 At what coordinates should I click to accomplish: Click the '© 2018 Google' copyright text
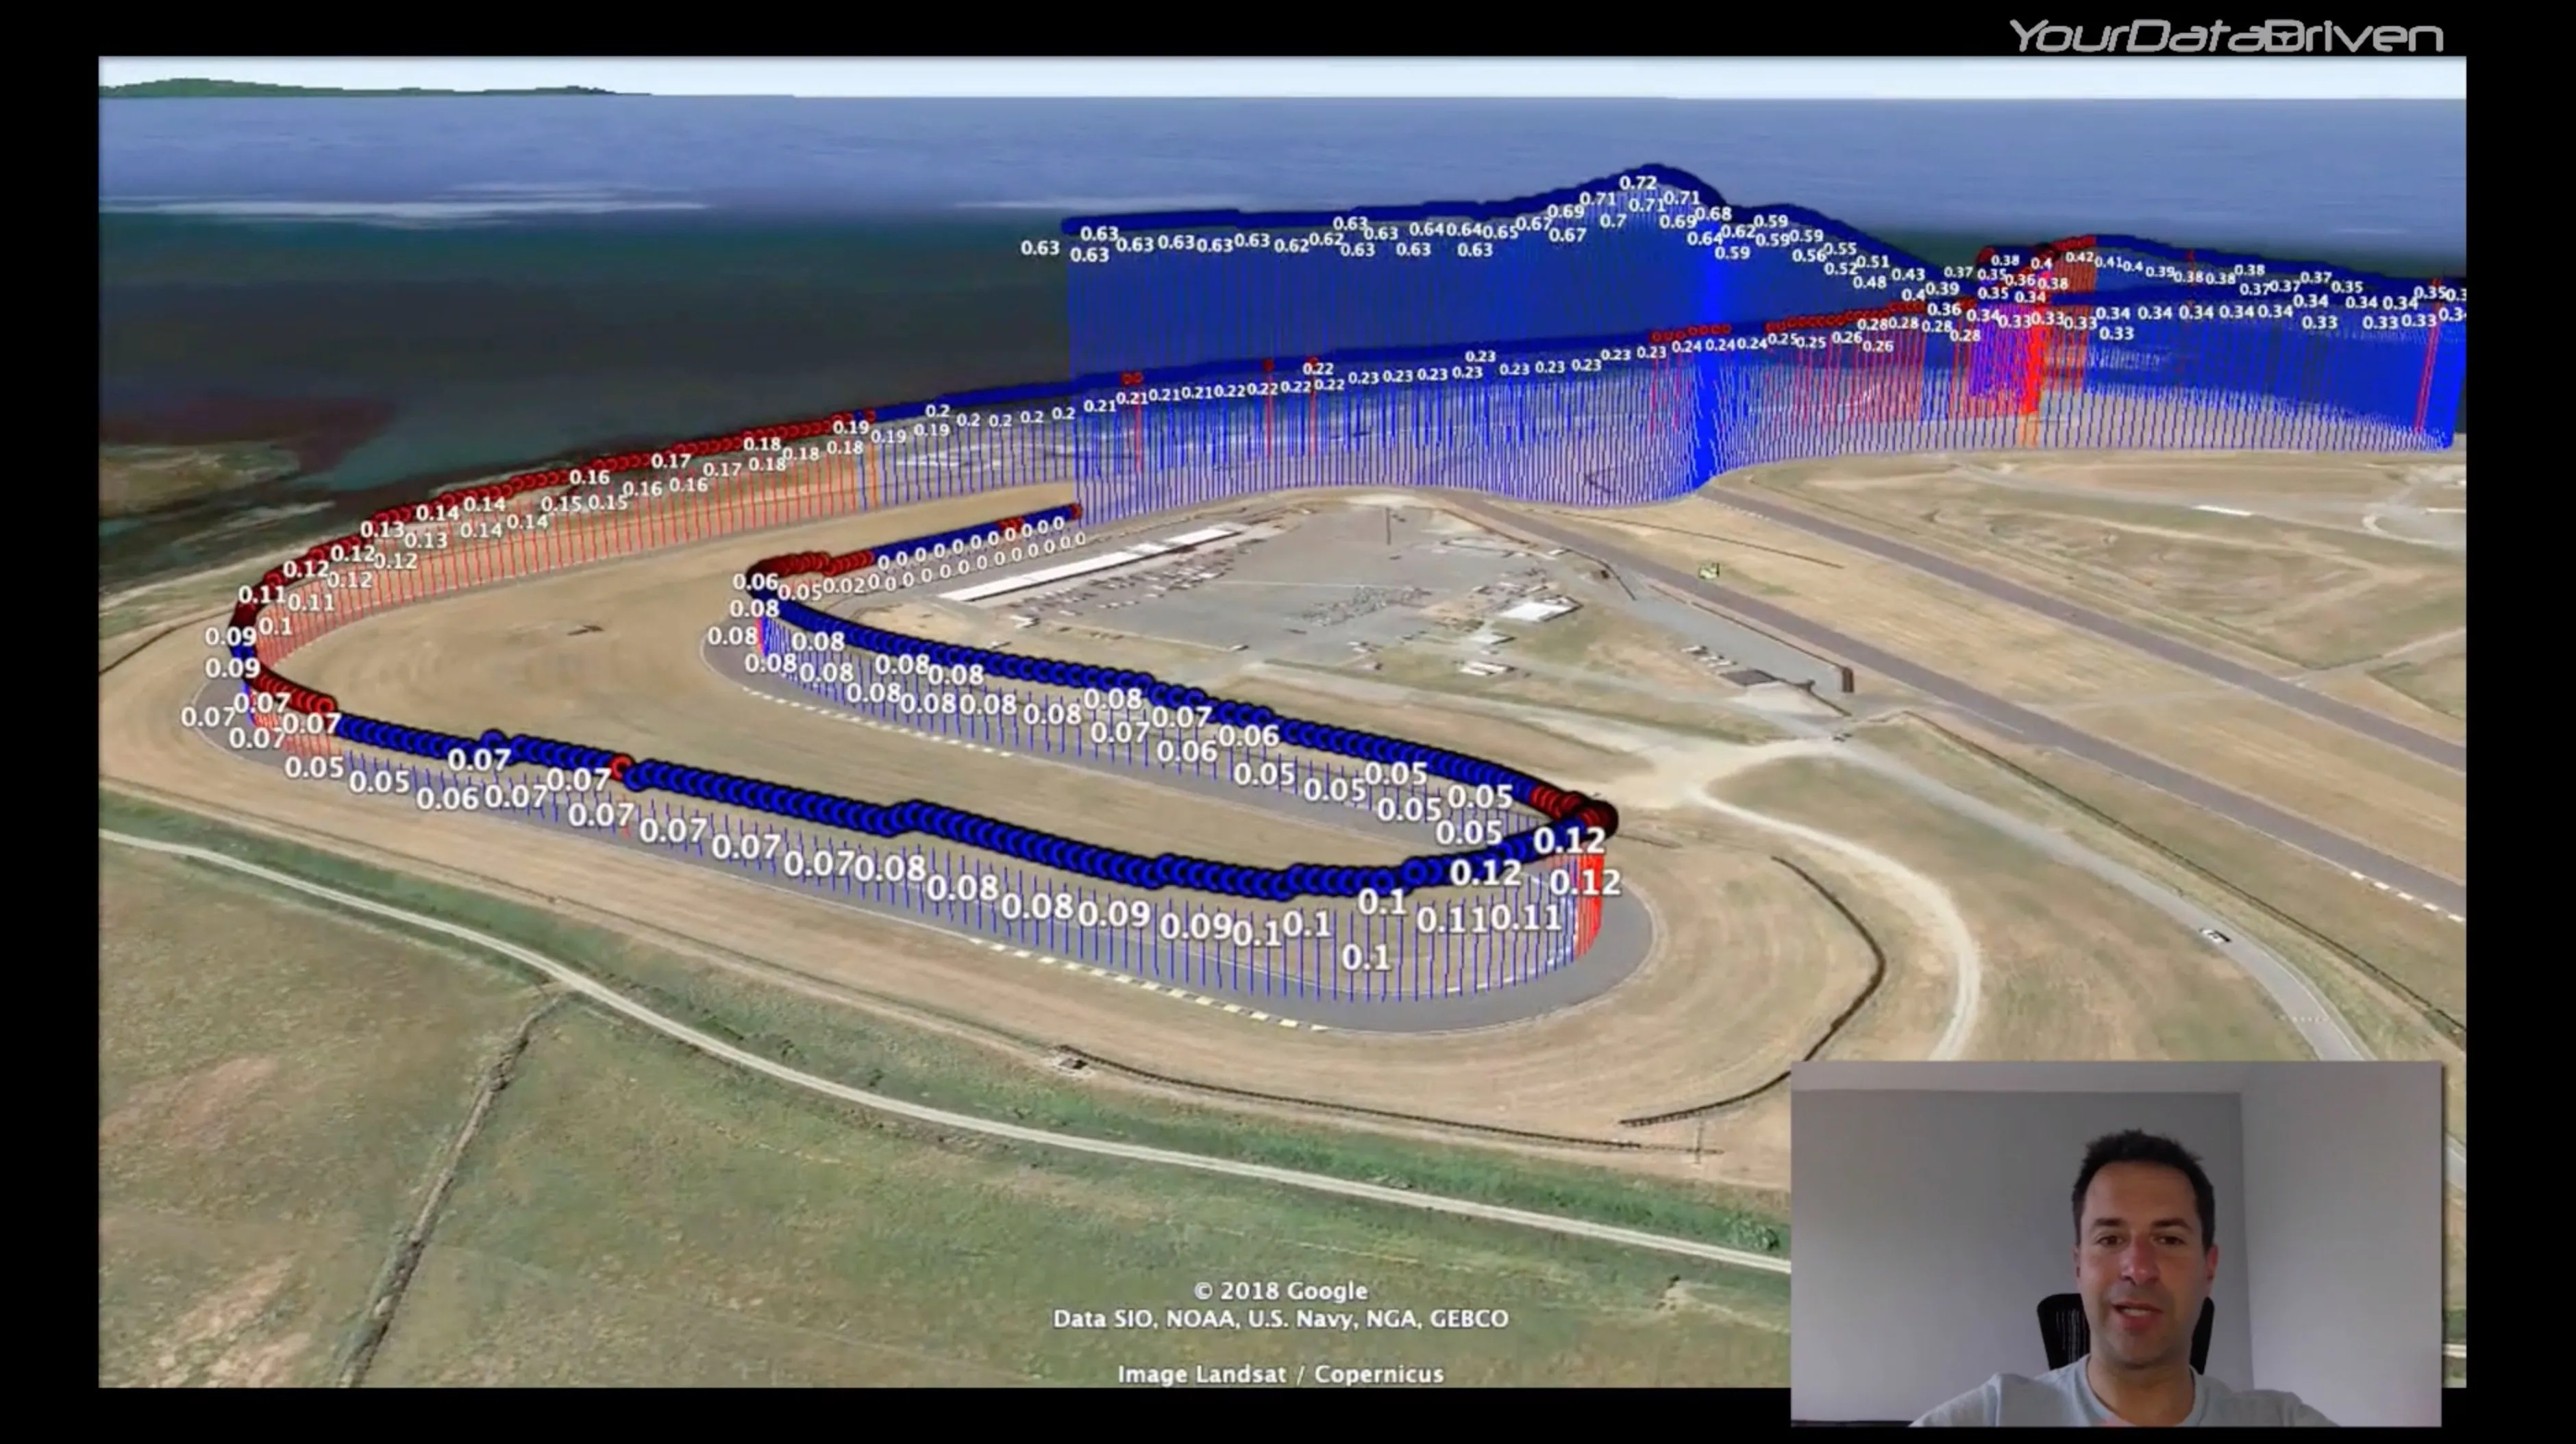coord(1280,1291)
